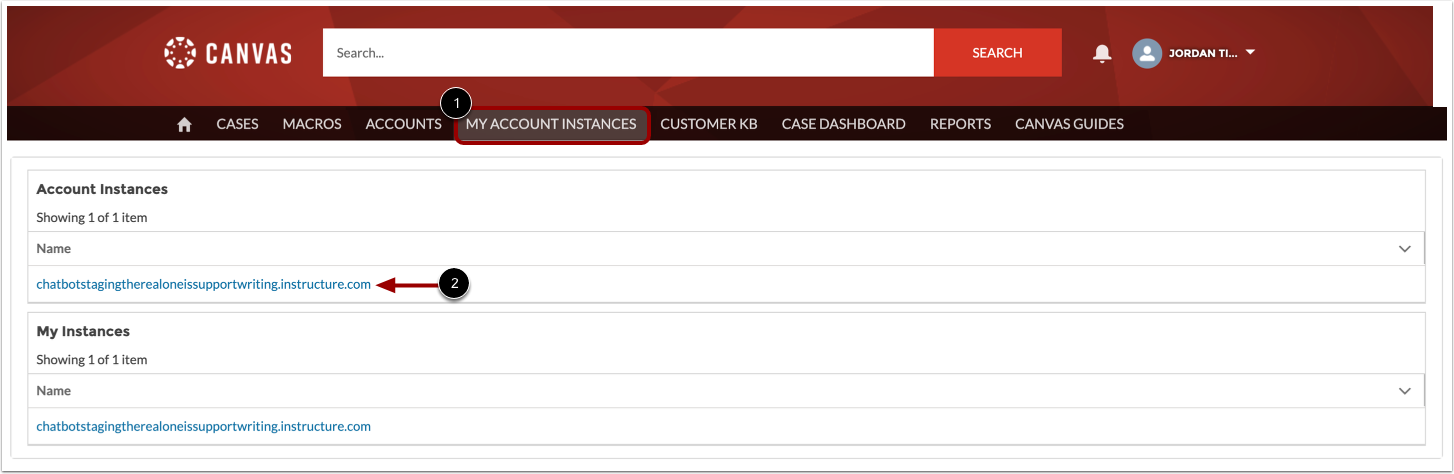The image size is (1454, 474).
Task: Click the Canvas logo
Action: 228,53
